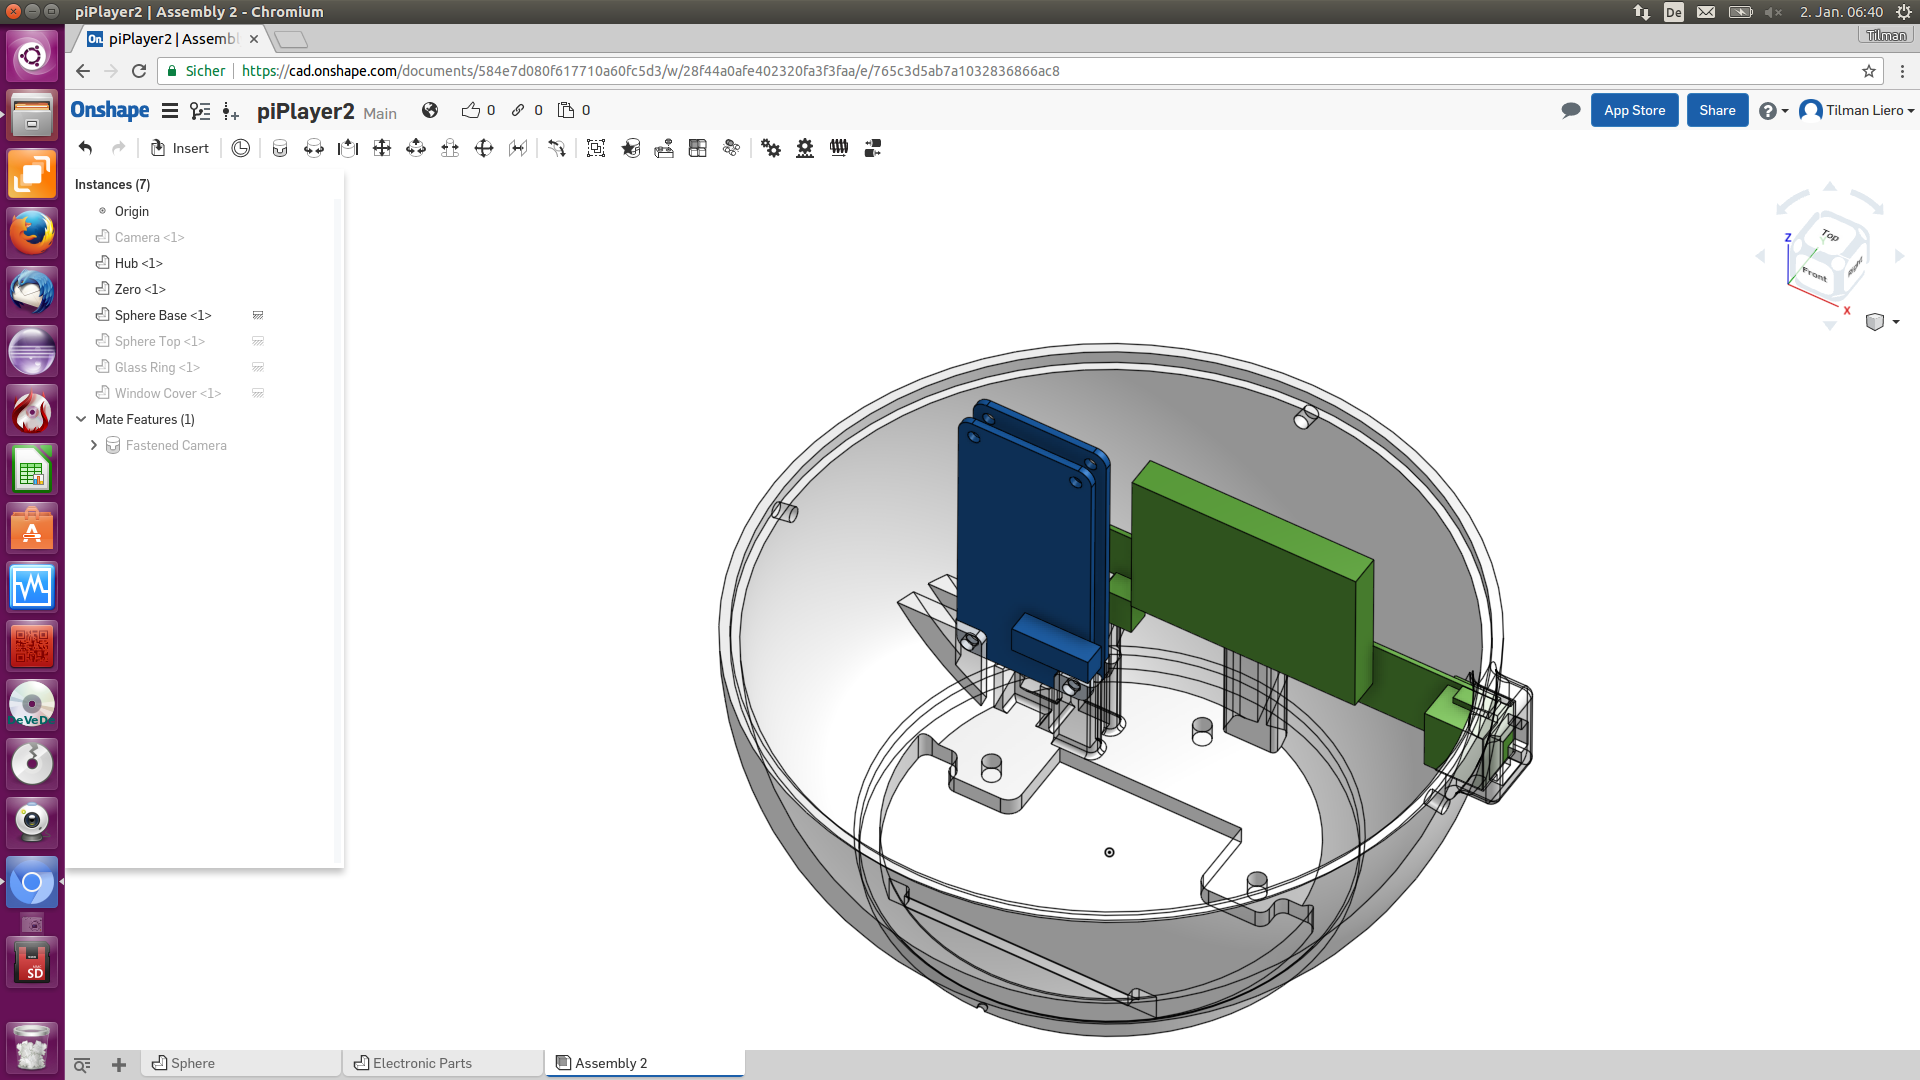The image size is (1920, 1080).
Task: Select the Revolute mate tool
Action: pos(314,148)
